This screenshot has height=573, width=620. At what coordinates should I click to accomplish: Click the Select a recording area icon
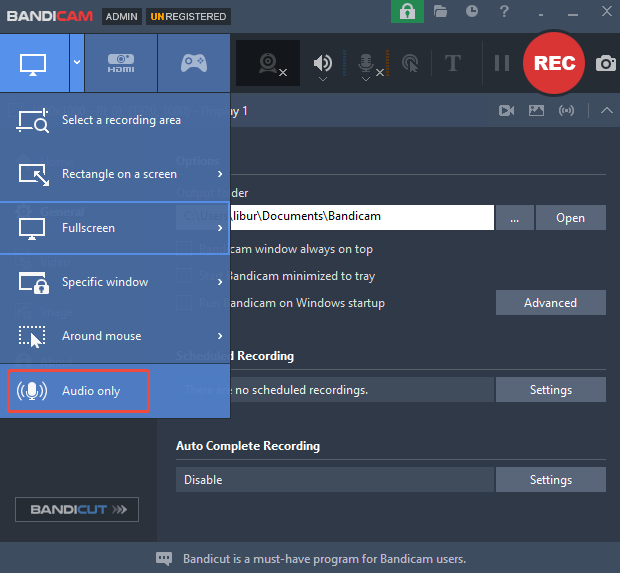tap(33, 120)
